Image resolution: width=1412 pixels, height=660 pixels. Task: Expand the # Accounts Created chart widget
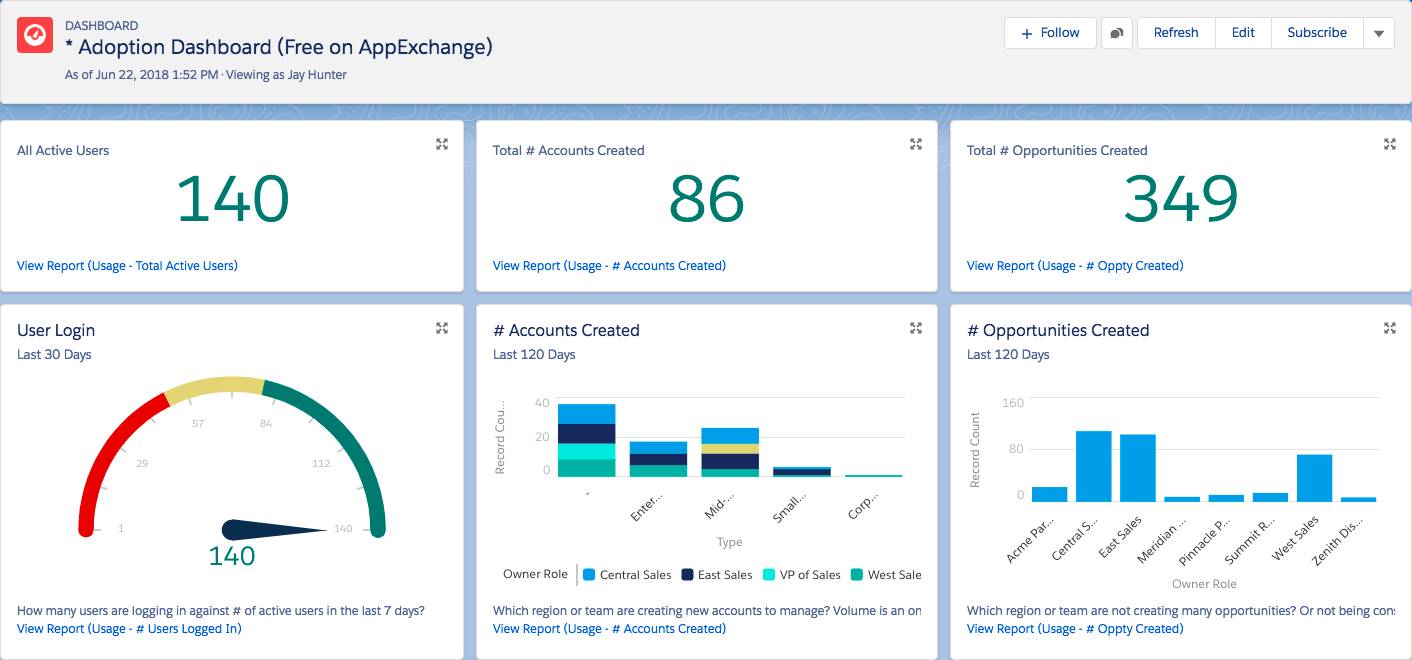[x=915, y=327]
